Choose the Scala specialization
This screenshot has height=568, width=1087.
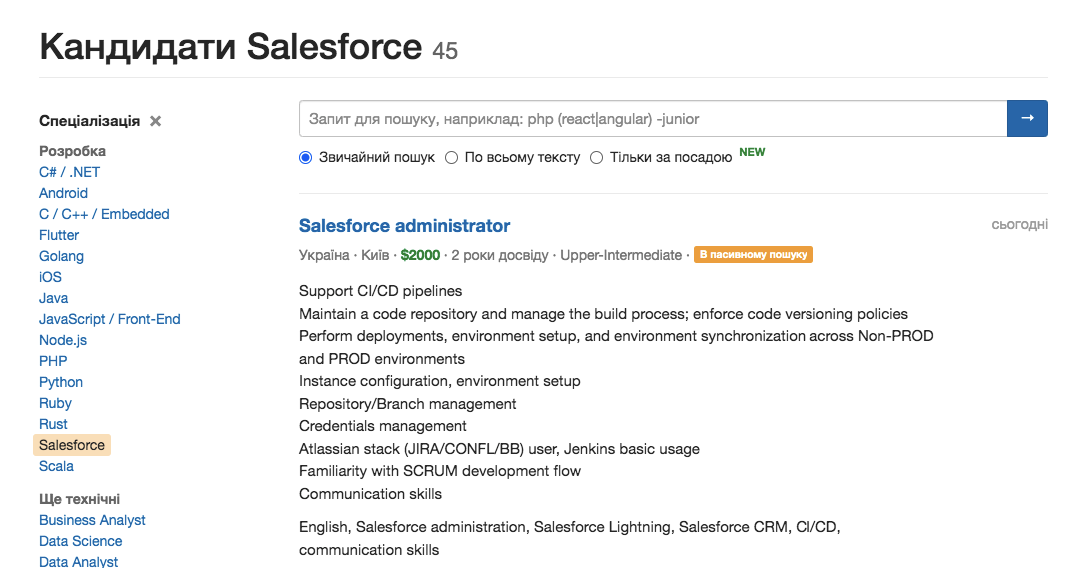click(56, 466)
